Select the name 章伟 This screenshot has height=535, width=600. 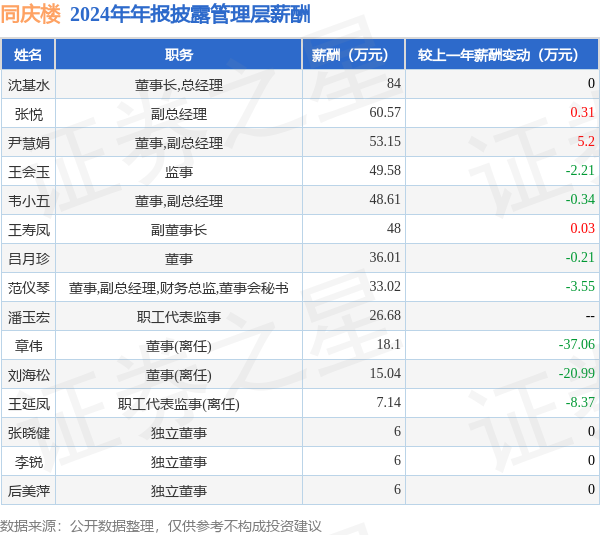(29, 346)
